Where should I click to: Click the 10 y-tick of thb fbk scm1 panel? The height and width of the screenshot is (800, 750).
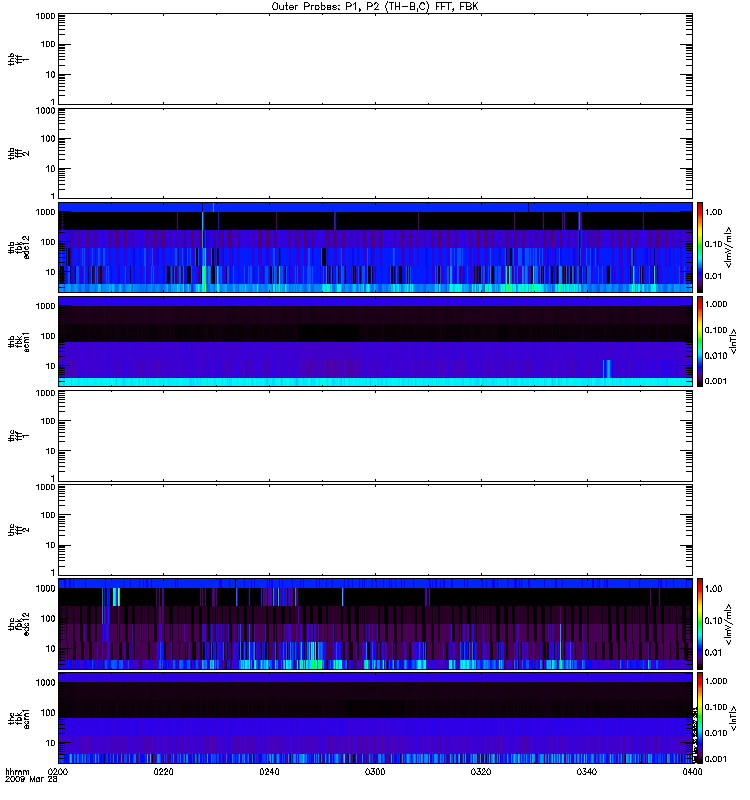pyautogui.click(x=50, y=366)
